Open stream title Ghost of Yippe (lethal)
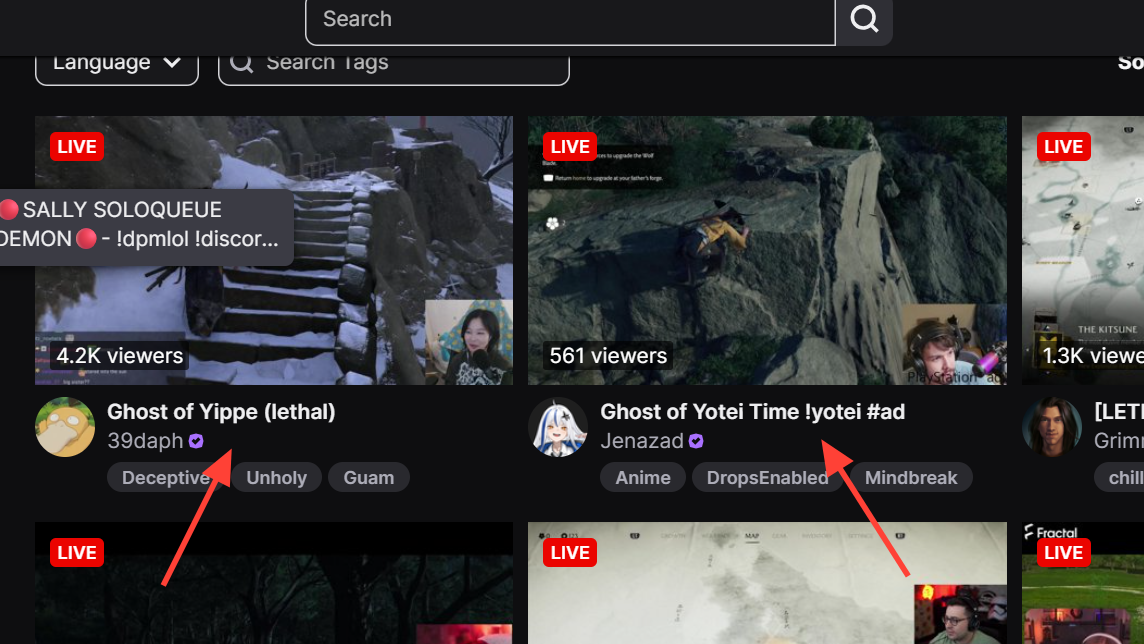Screen dimensions: 1144x644 [221, 412]
